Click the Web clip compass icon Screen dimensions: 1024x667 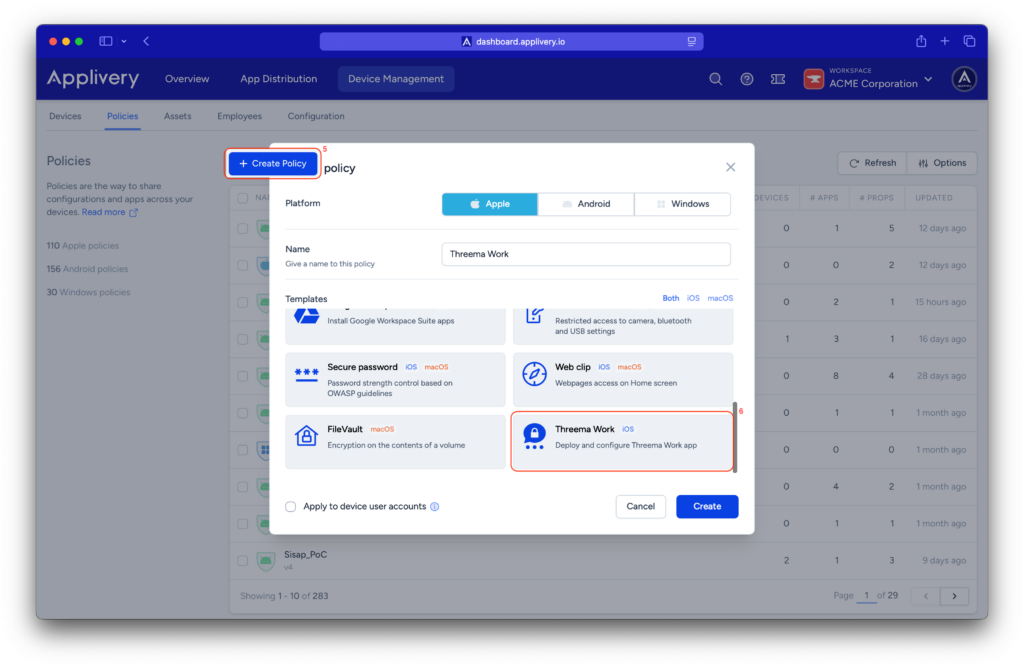[534, 374]
